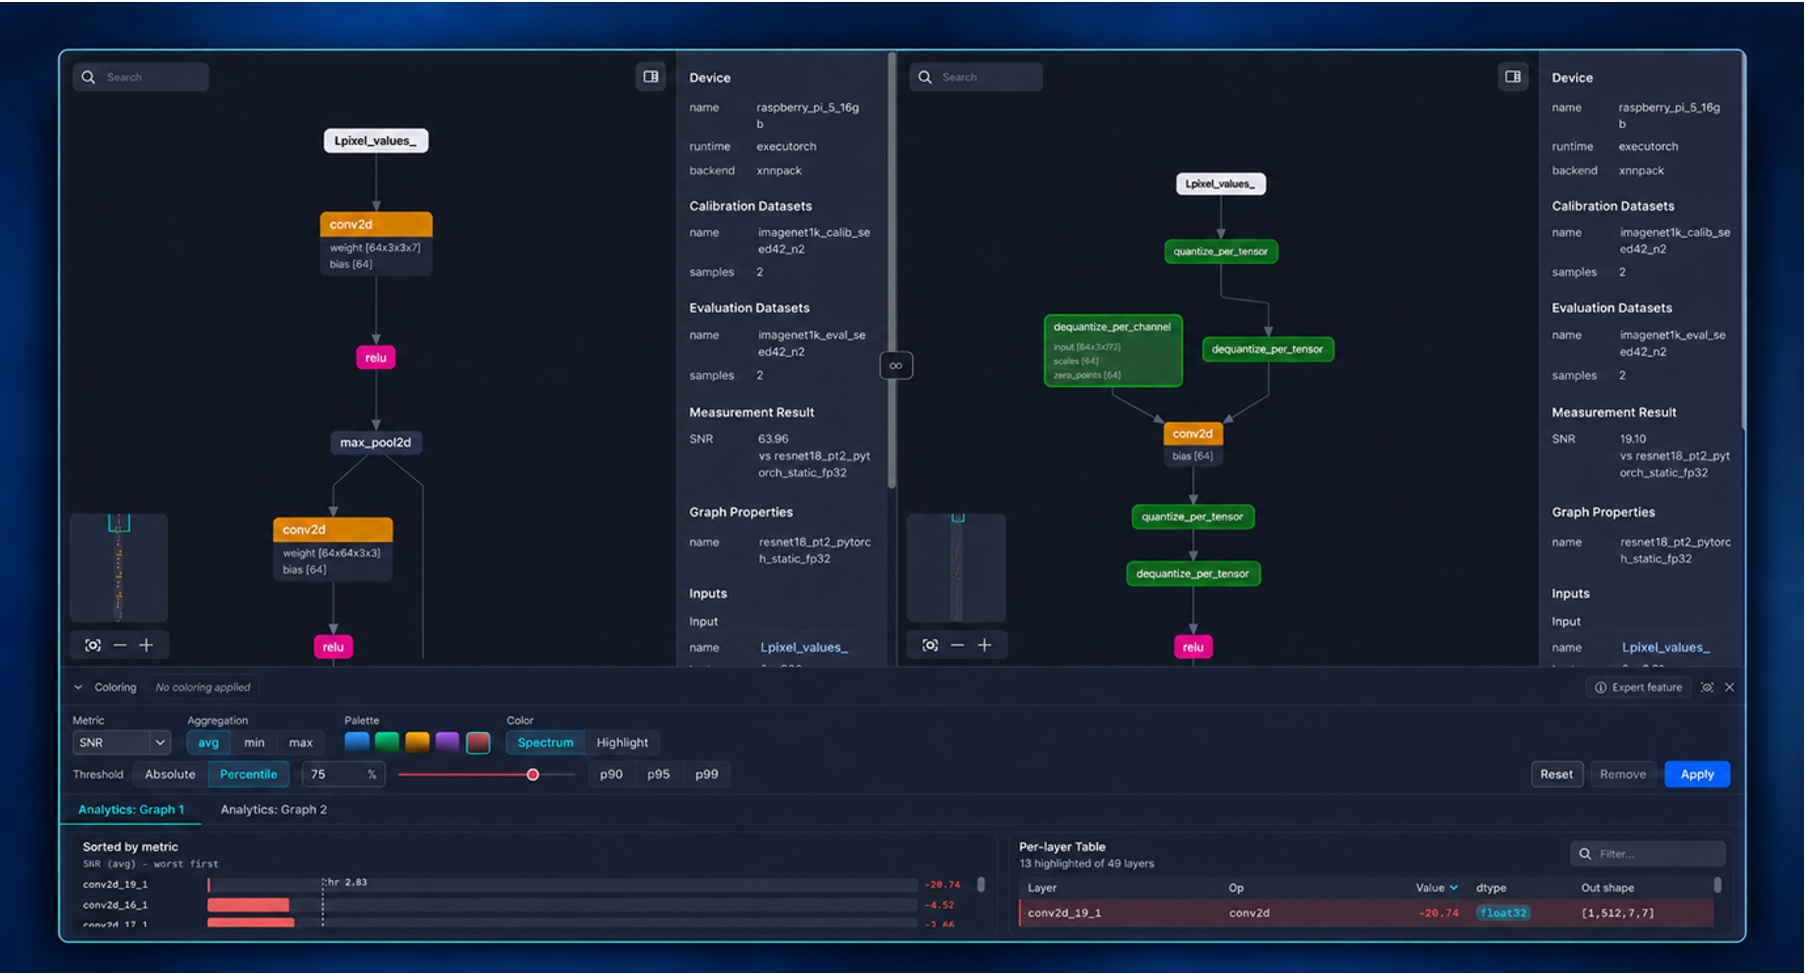Select min aggregation
The height and width of the screenshot is (974, 1806).
(255, 743)
